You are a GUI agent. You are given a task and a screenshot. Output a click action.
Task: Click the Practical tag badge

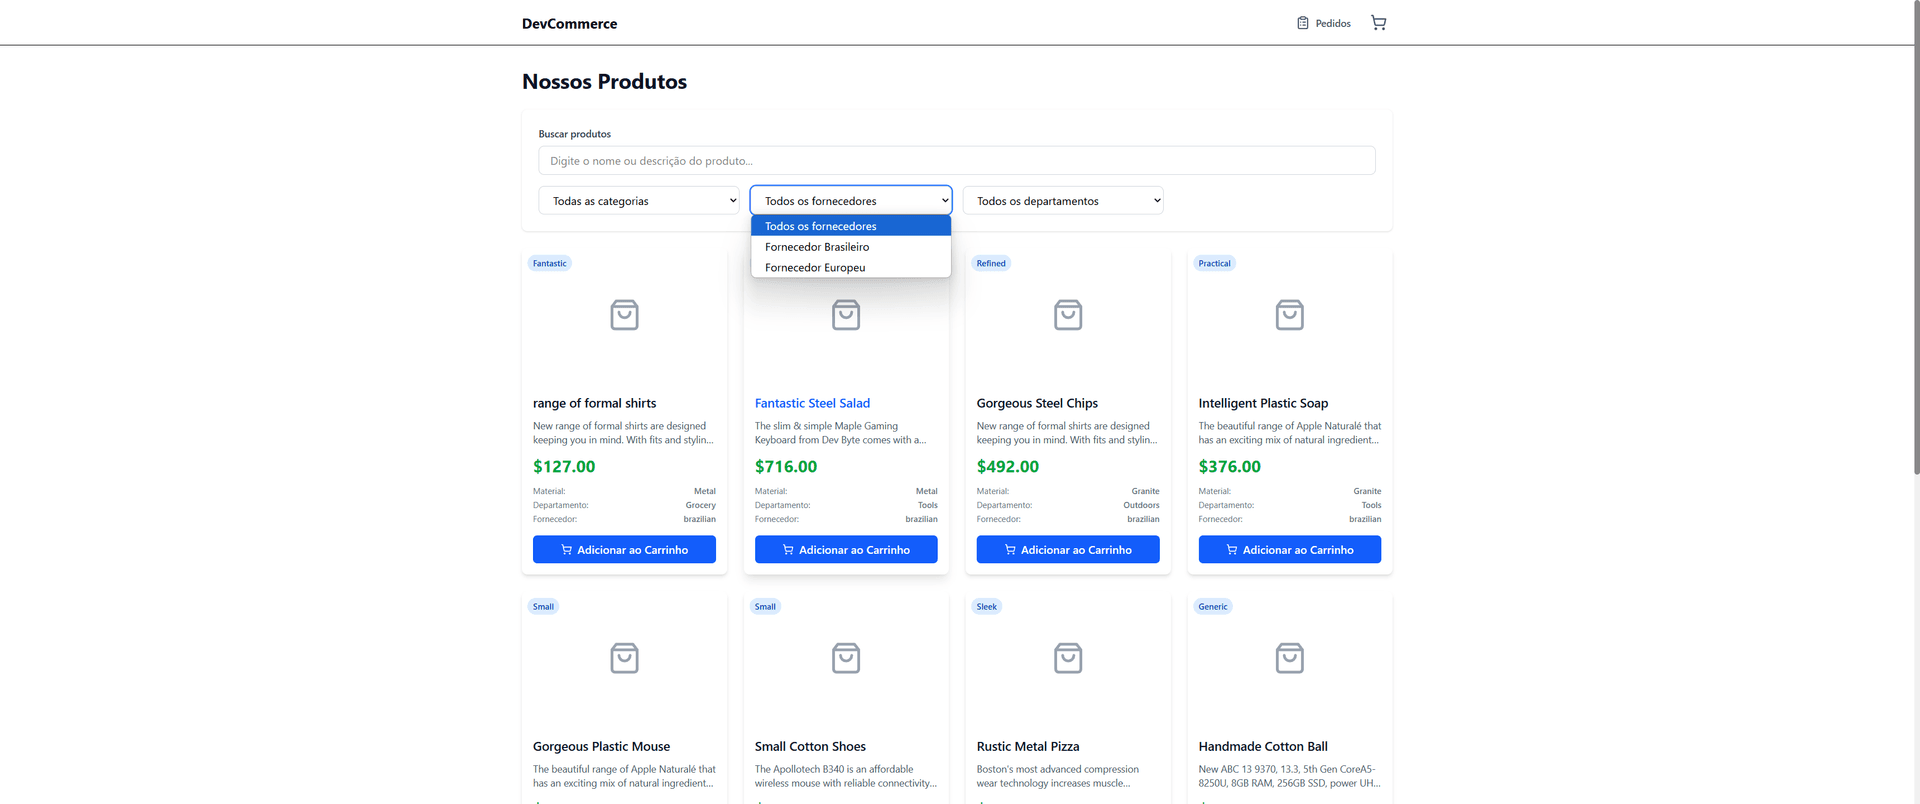(x=1214, y=263)
